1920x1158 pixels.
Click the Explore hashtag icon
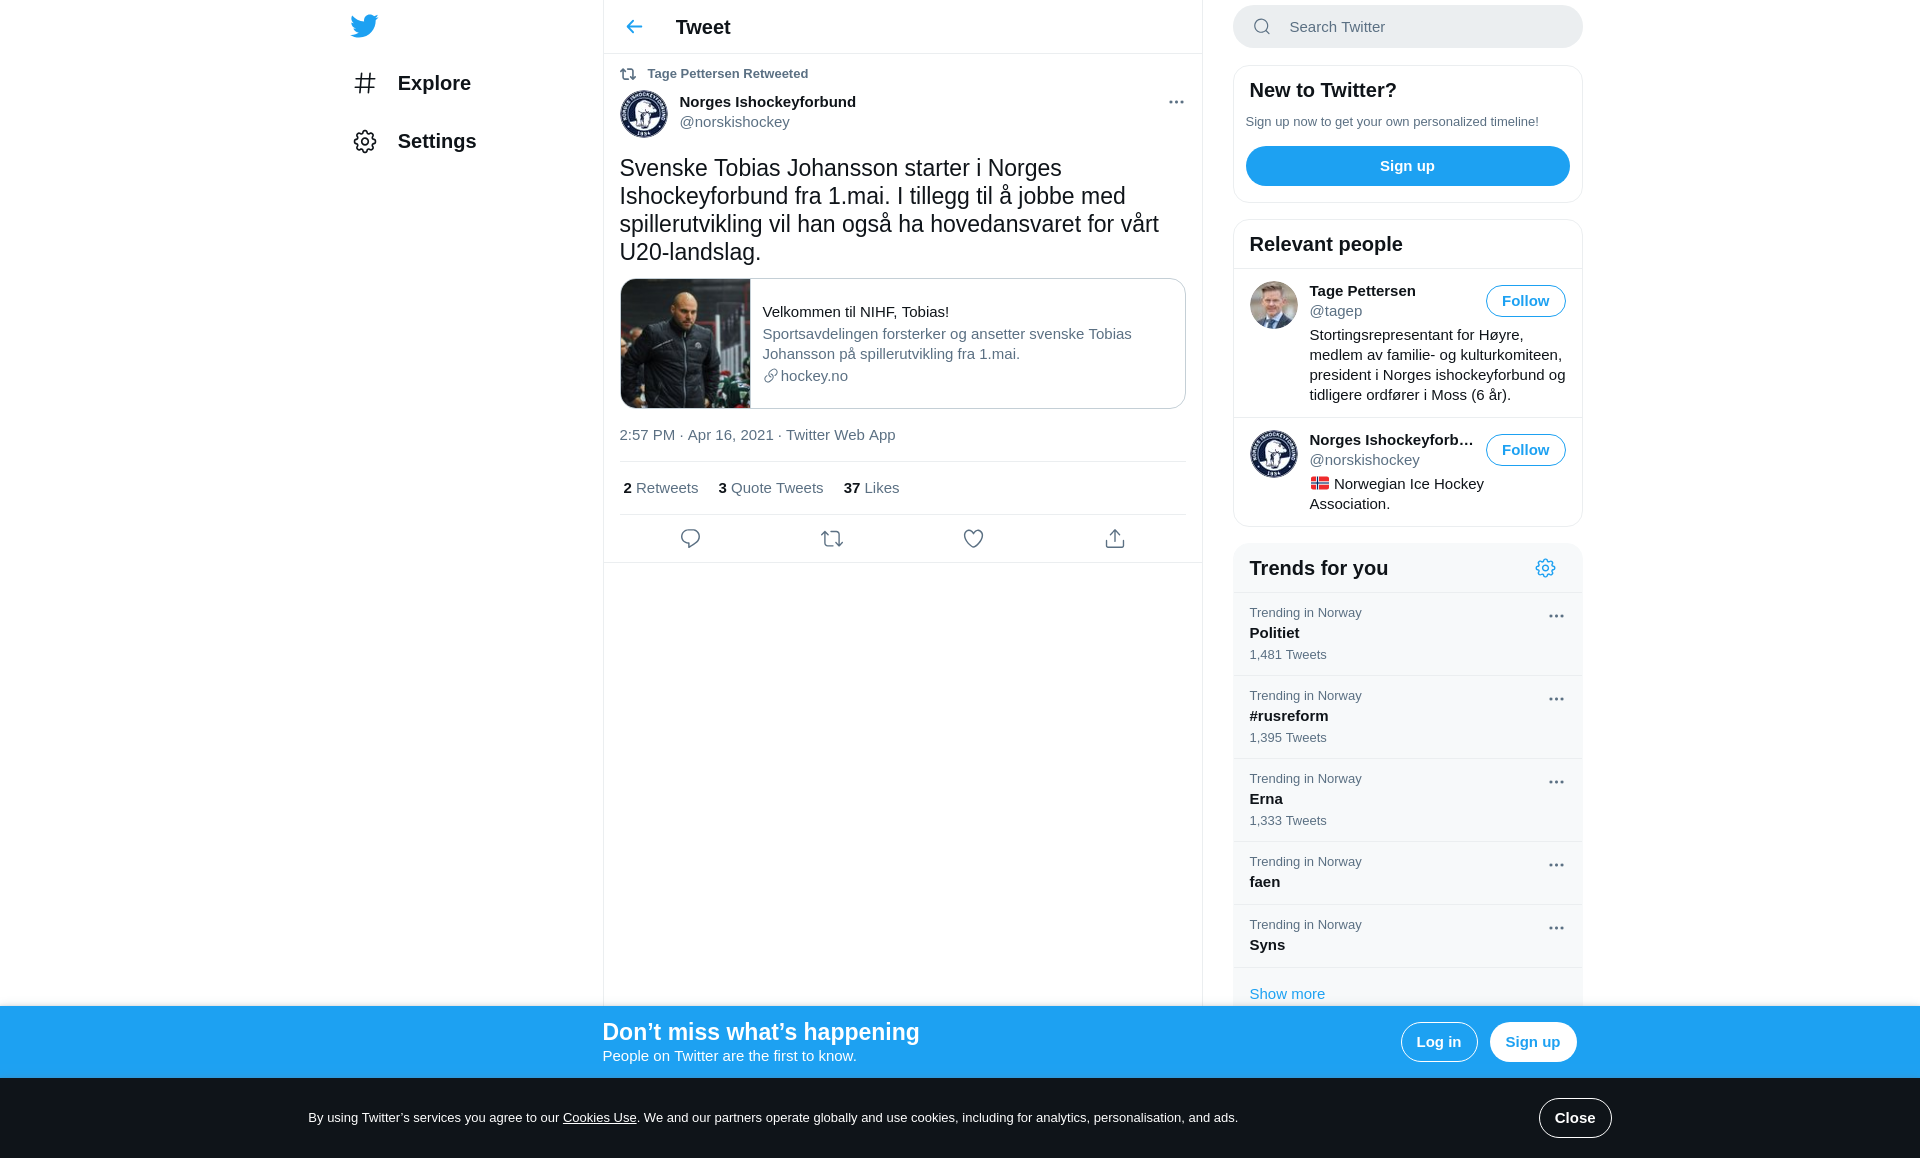[365, 83]
